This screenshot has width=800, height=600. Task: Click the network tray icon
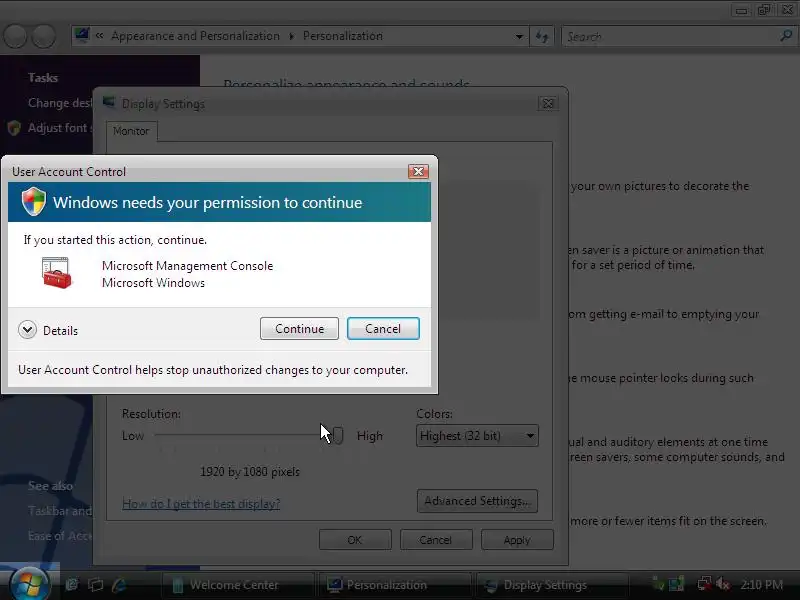(x=705, y=583)
